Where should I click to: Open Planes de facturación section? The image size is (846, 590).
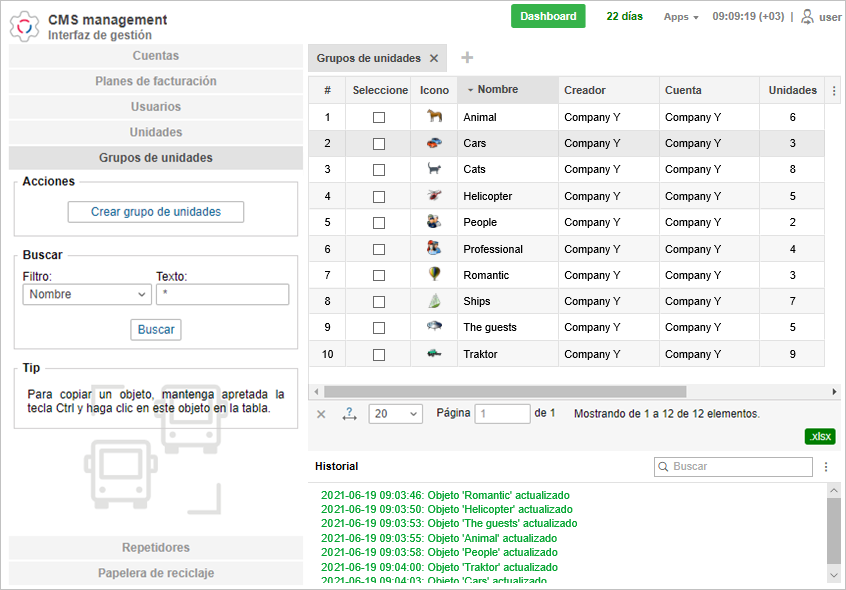(156, 81)
